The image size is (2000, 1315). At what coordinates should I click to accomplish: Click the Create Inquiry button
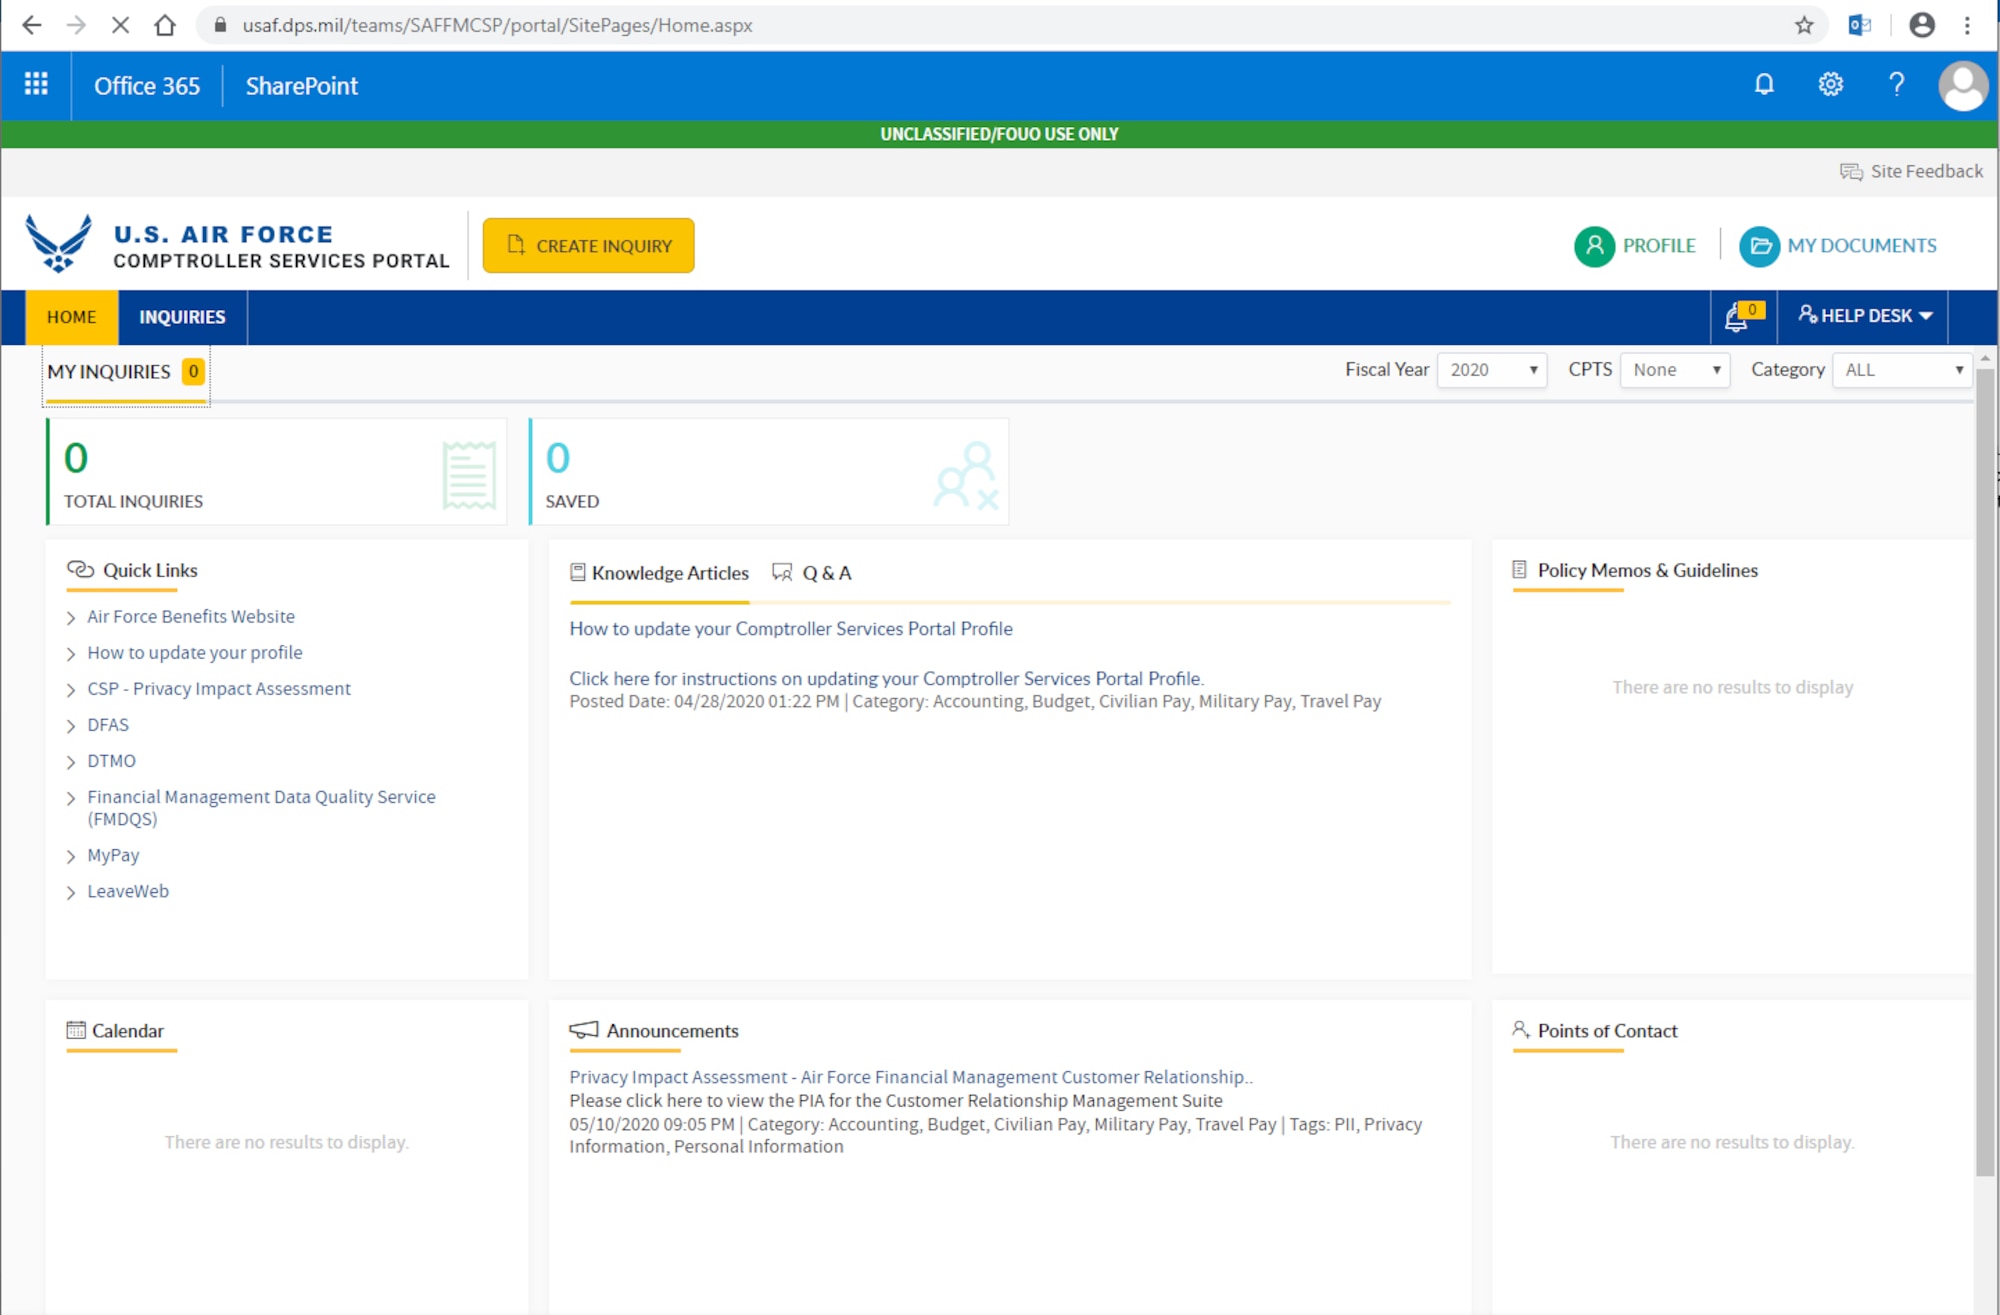point(588,245)
